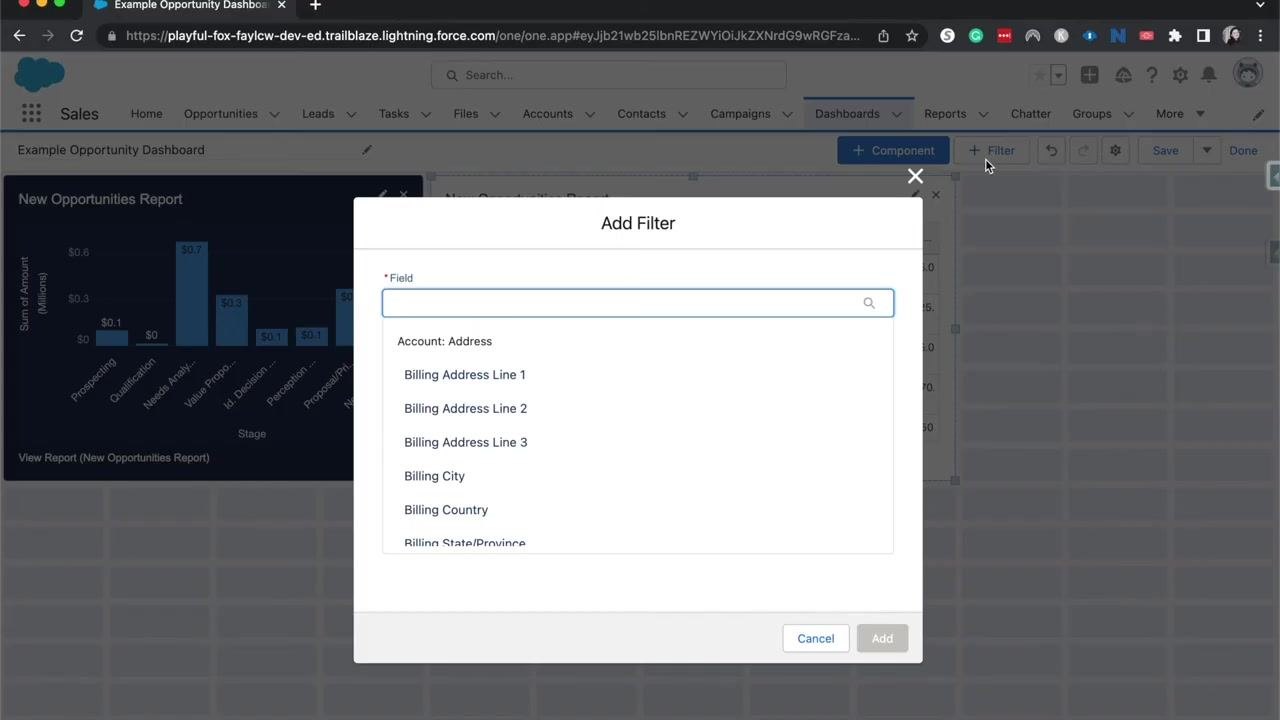
Task: Open View Report (New Opportunities Report) link
Action: pyautogui.click(x=114, y=458)
